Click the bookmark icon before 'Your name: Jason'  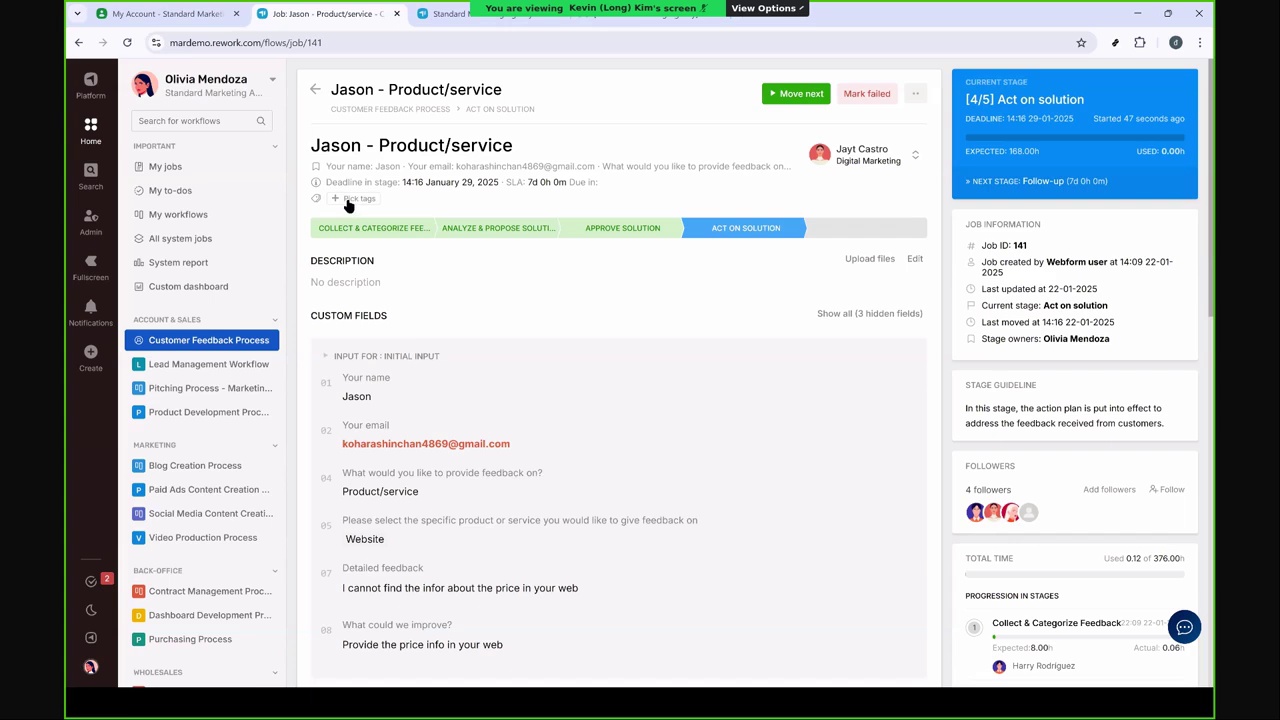point(316,167)
